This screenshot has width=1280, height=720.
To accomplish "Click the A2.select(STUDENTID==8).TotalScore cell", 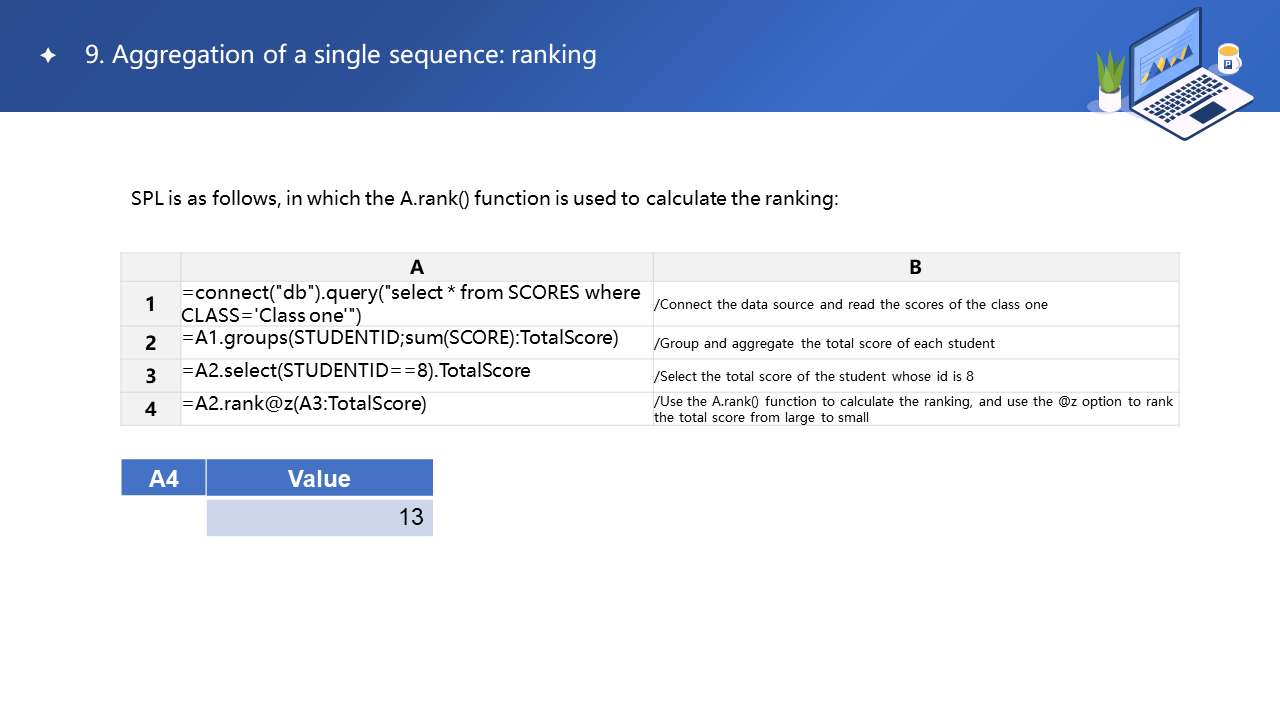I will (416, 373).
